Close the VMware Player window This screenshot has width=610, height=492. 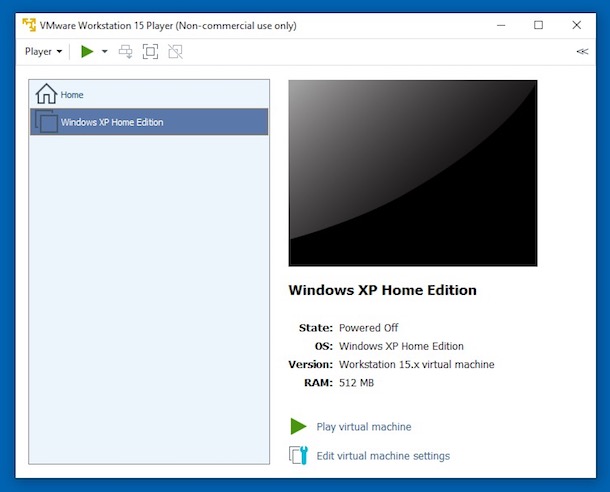click(x=577, y=25)
